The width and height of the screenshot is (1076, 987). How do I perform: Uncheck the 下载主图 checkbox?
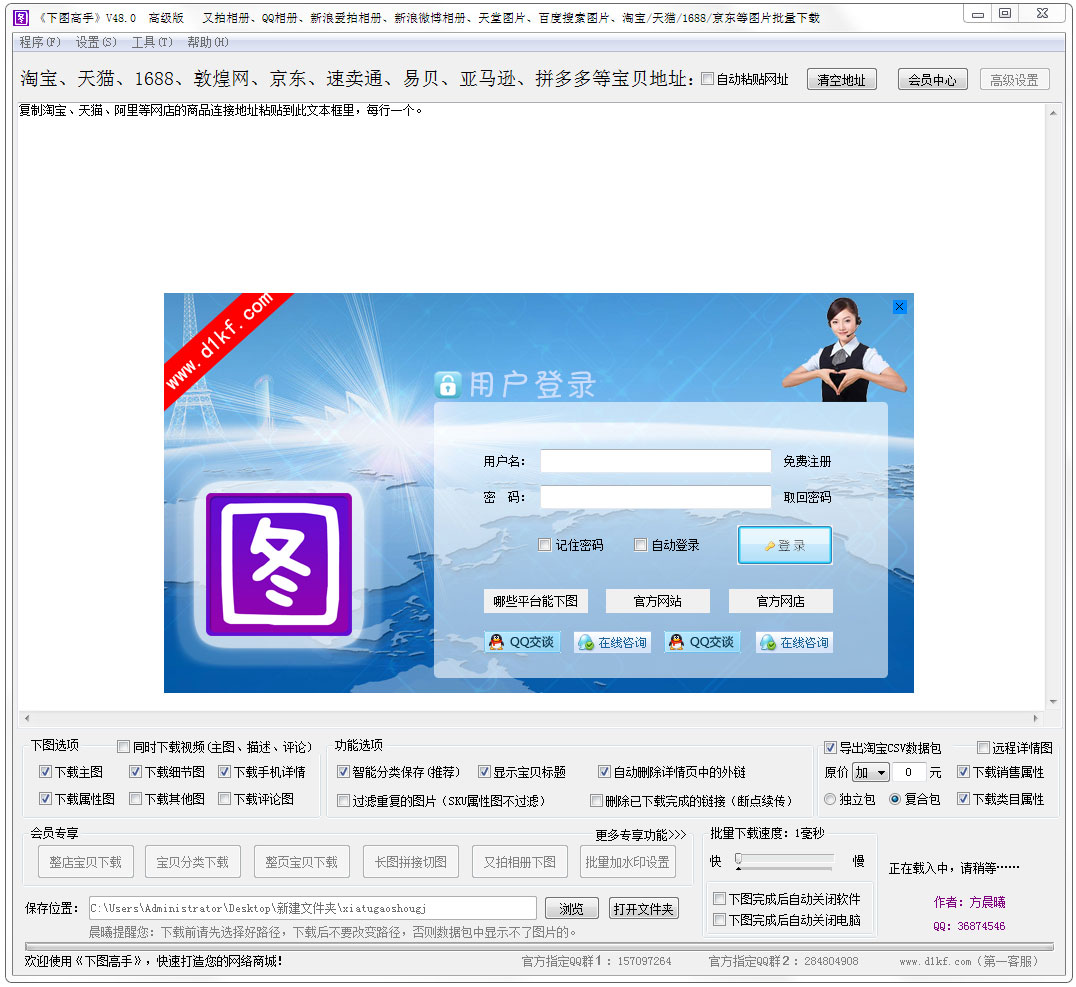pyautogui.click(x=45, y=772)
